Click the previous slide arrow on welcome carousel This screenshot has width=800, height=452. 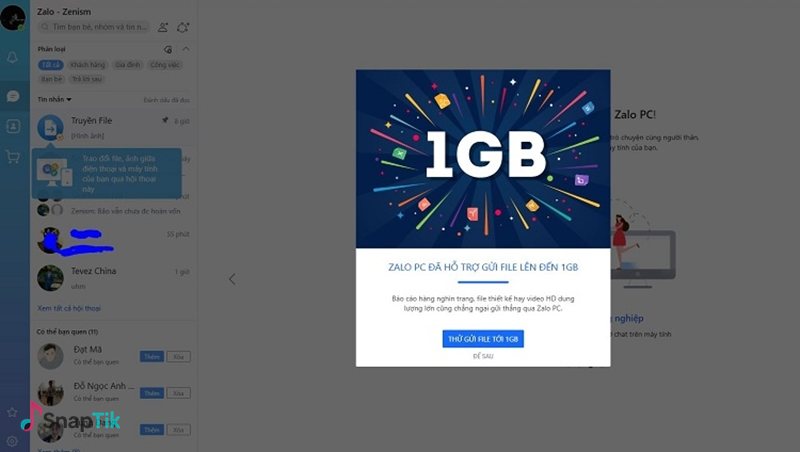point(232,279)
